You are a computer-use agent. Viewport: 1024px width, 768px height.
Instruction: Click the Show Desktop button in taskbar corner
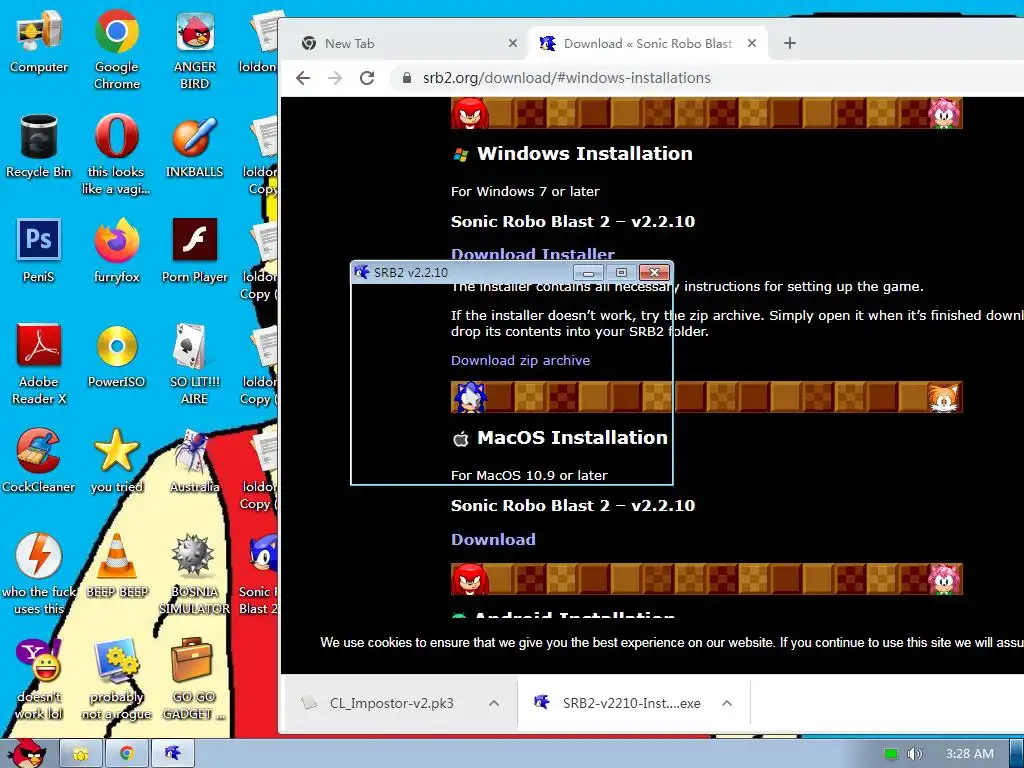point(1017,754)
